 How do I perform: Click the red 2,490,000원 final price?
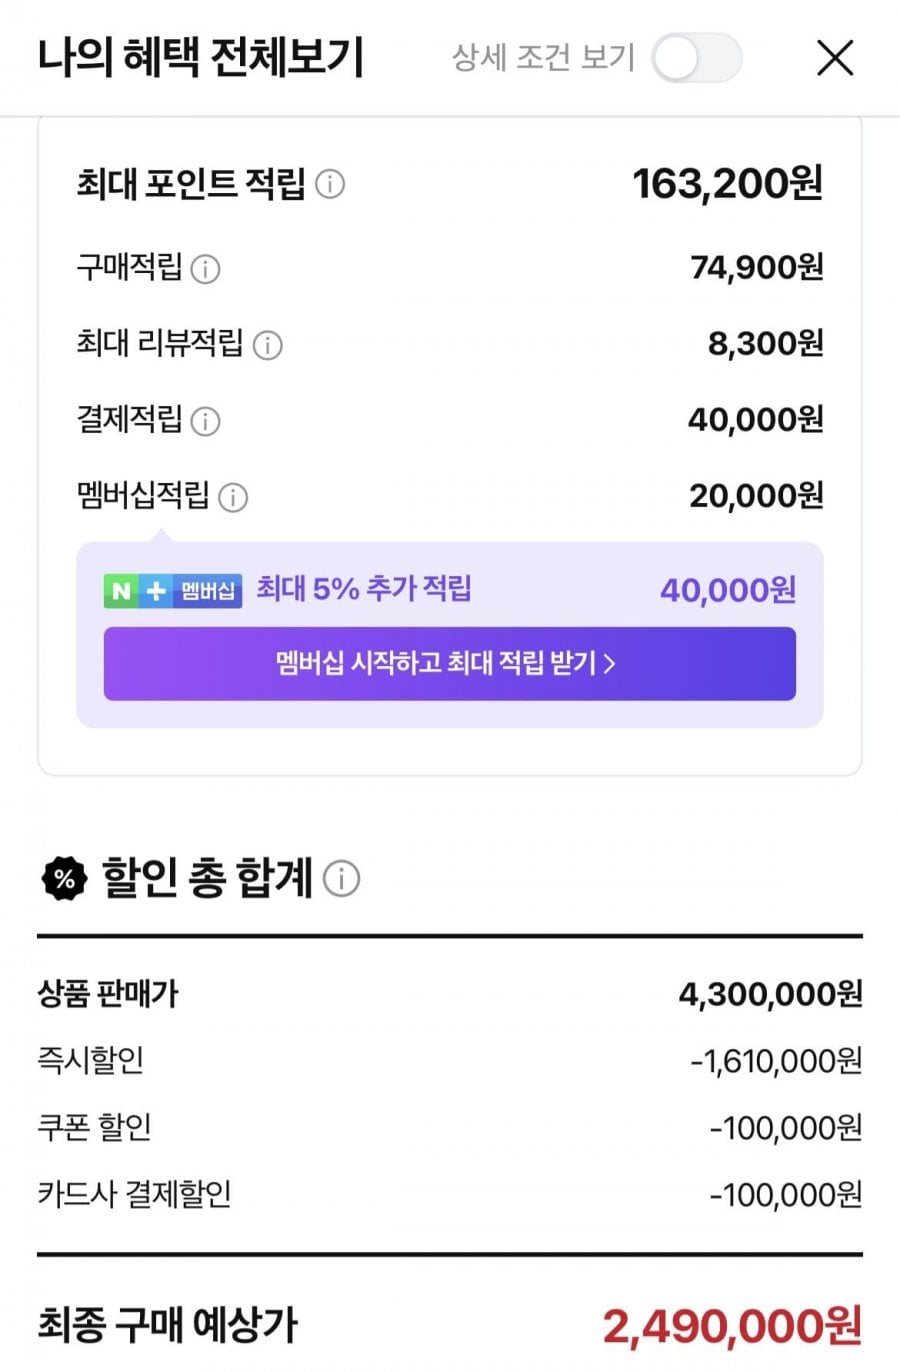731,1326
